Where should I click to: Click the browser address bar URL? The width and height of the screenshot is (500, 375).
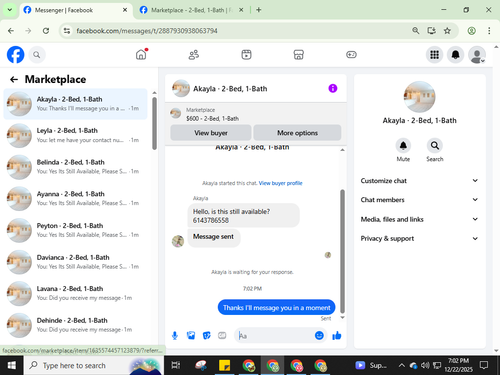147,31
